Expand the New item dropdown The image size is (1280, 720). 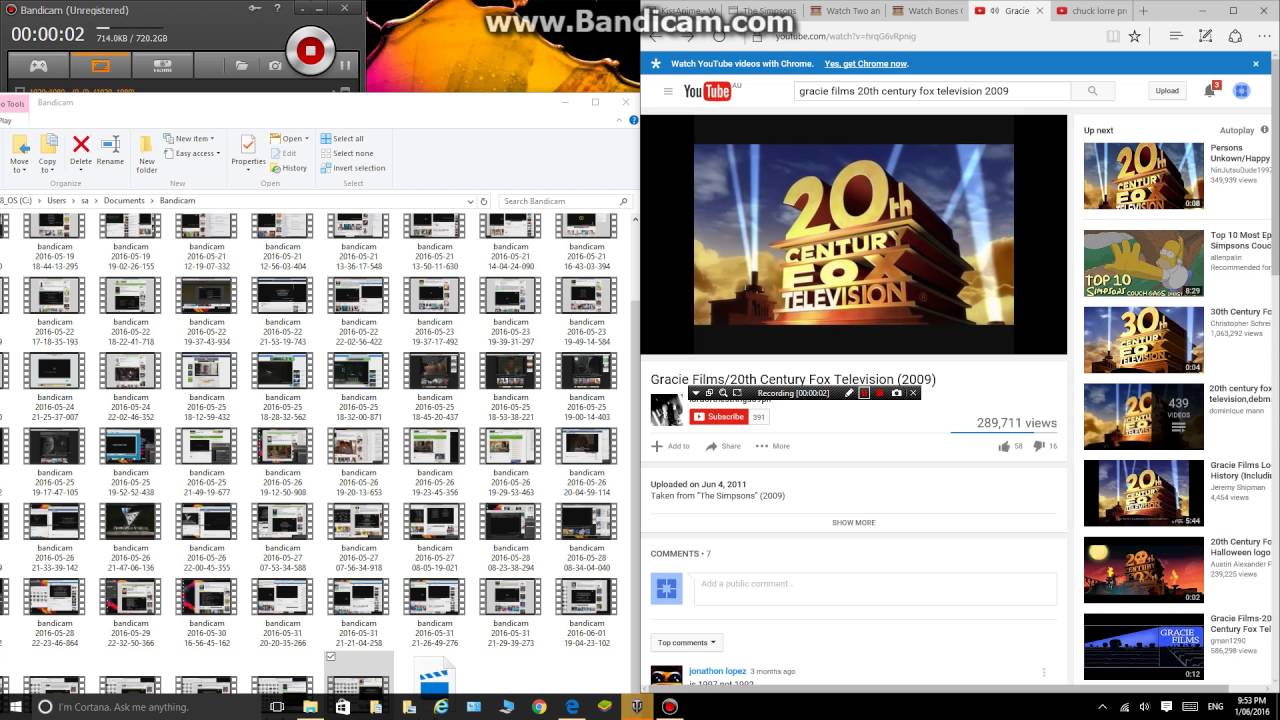(x=190, y=139)
